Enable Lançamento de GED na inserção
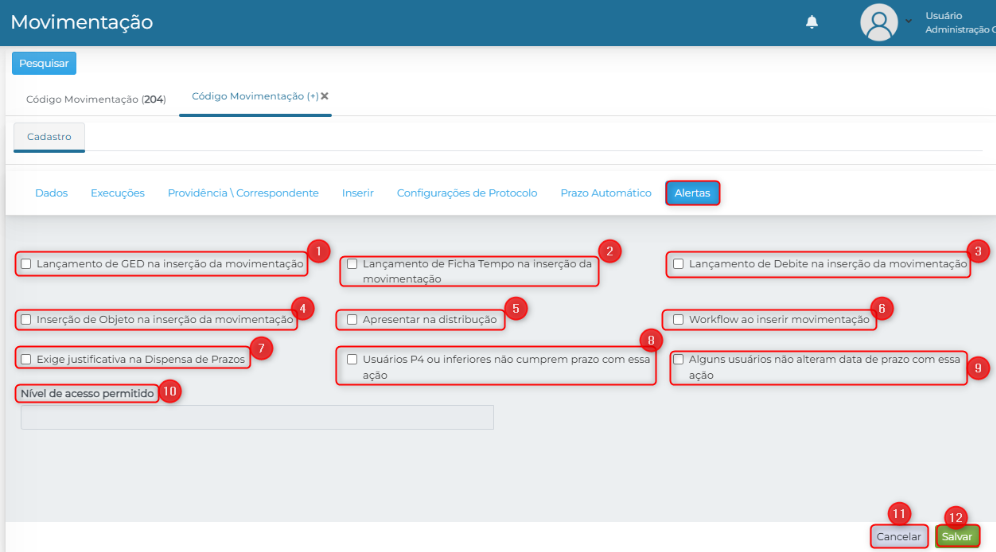Viewport: 996px width, 552px height. tap(26, 264)
